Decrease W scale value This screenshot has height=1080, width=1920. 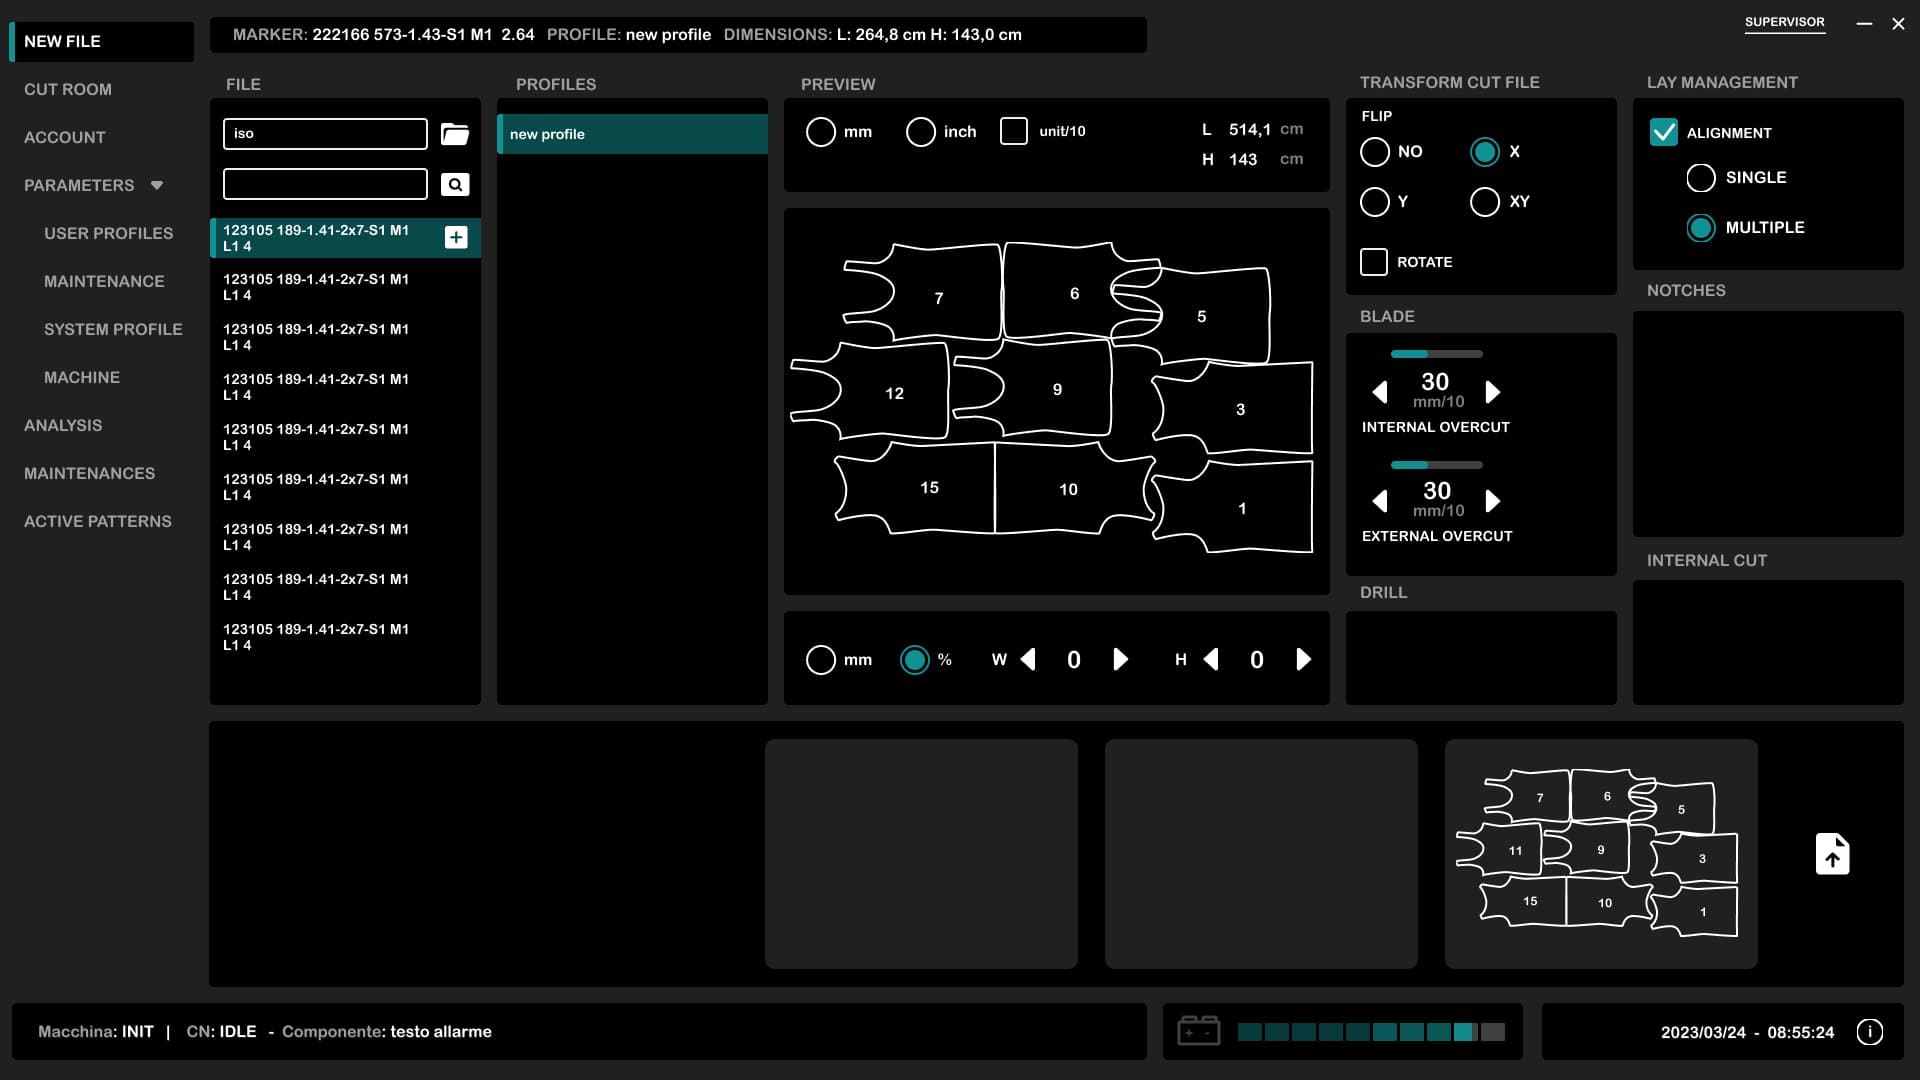click(1028, 659)
